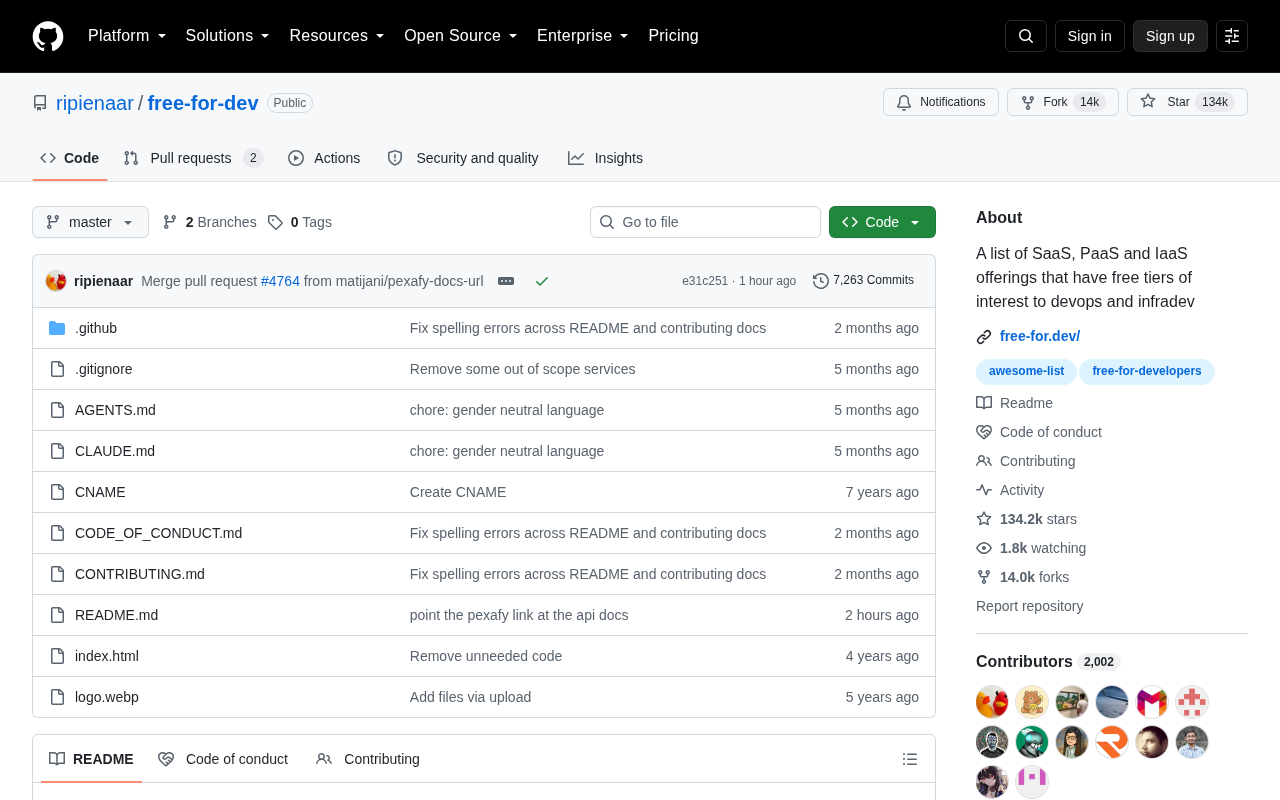Click the Notifications button
Screen dimensions: 1280x800
click(941, 102)
